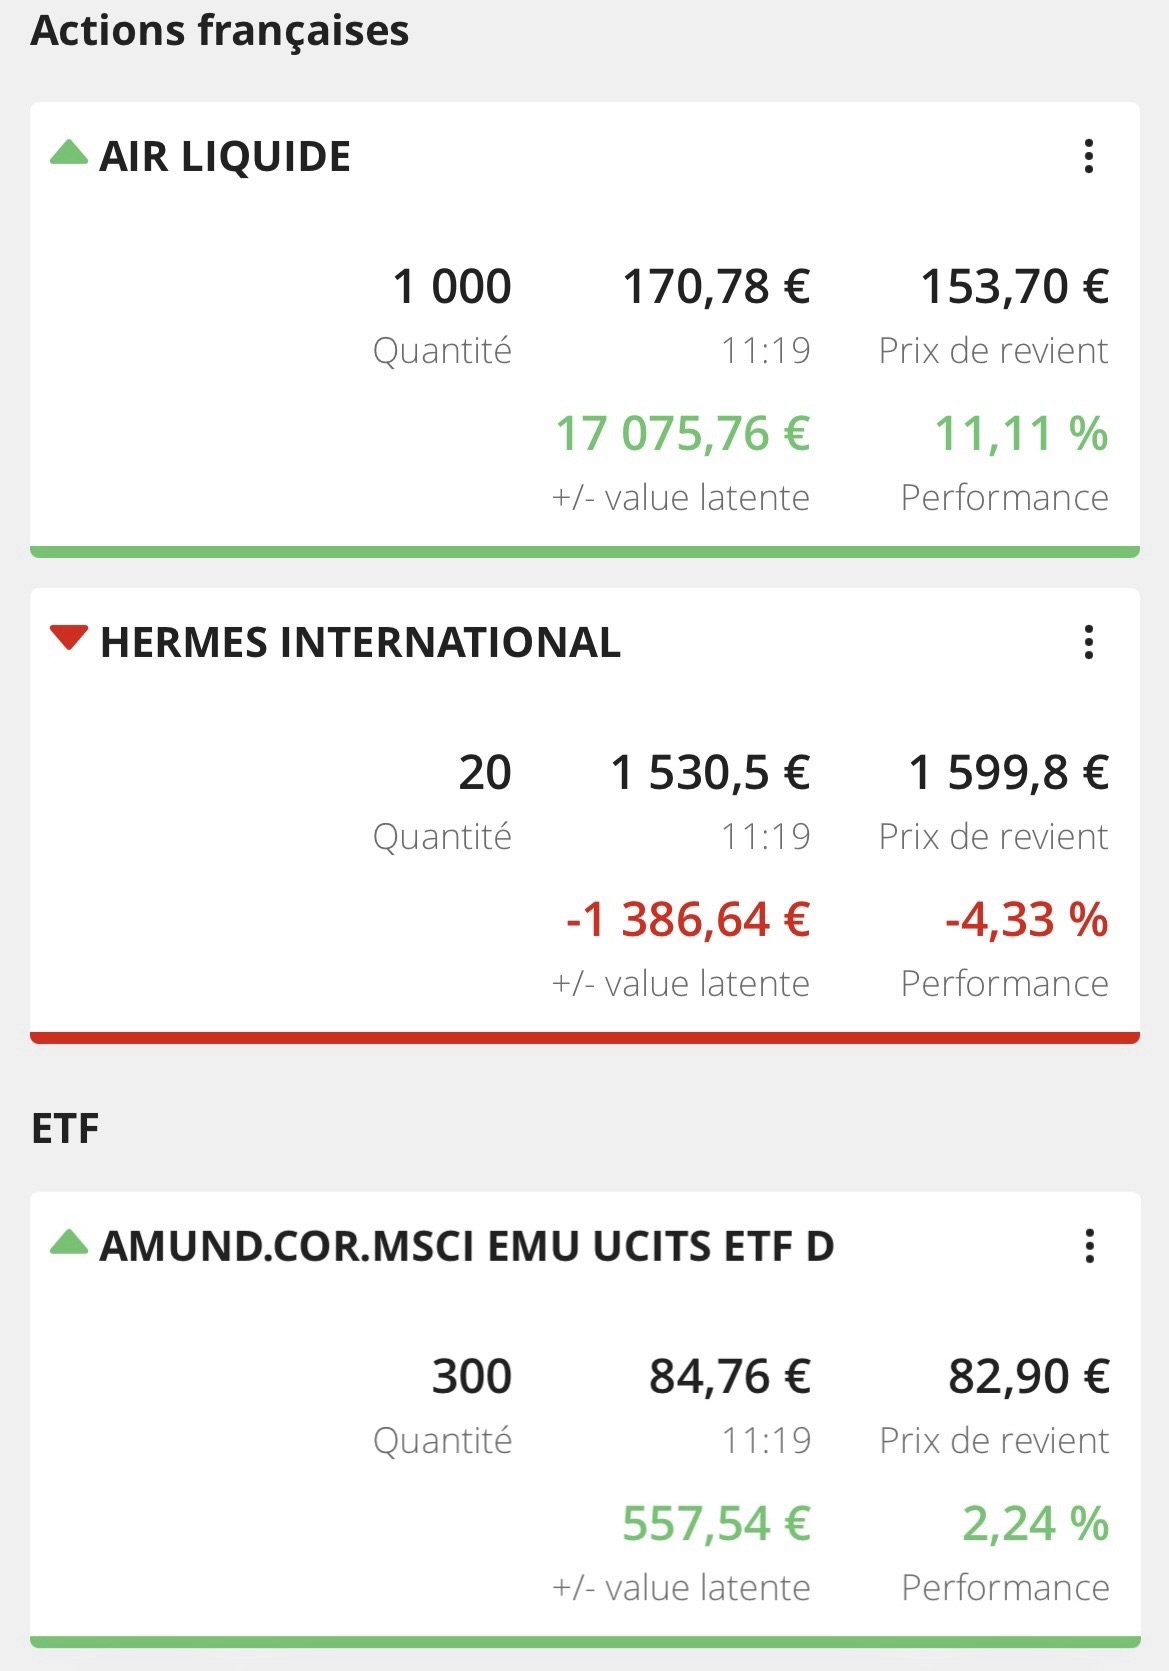Open the AIR LIQUIDE stock title
Screen dimensions: 1169x1671
(x=225, y=157)
